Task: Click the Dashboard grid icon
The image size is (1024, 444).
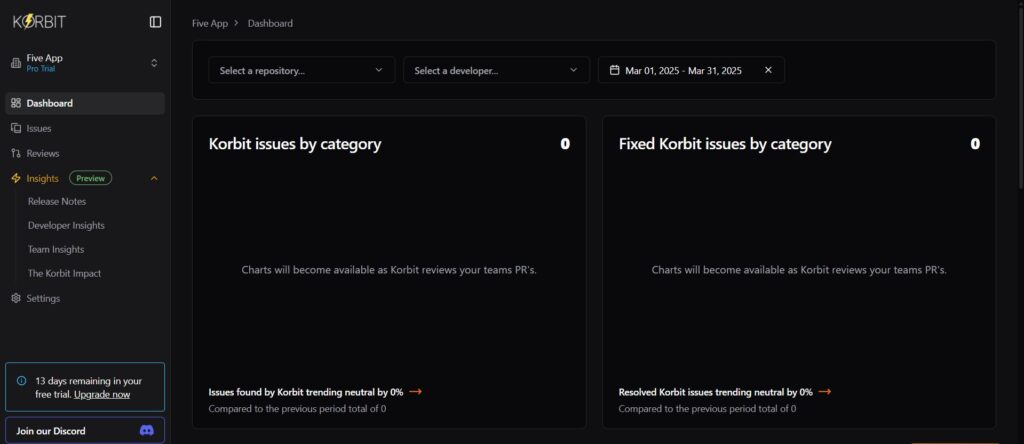Action: [x=16, y=103]
